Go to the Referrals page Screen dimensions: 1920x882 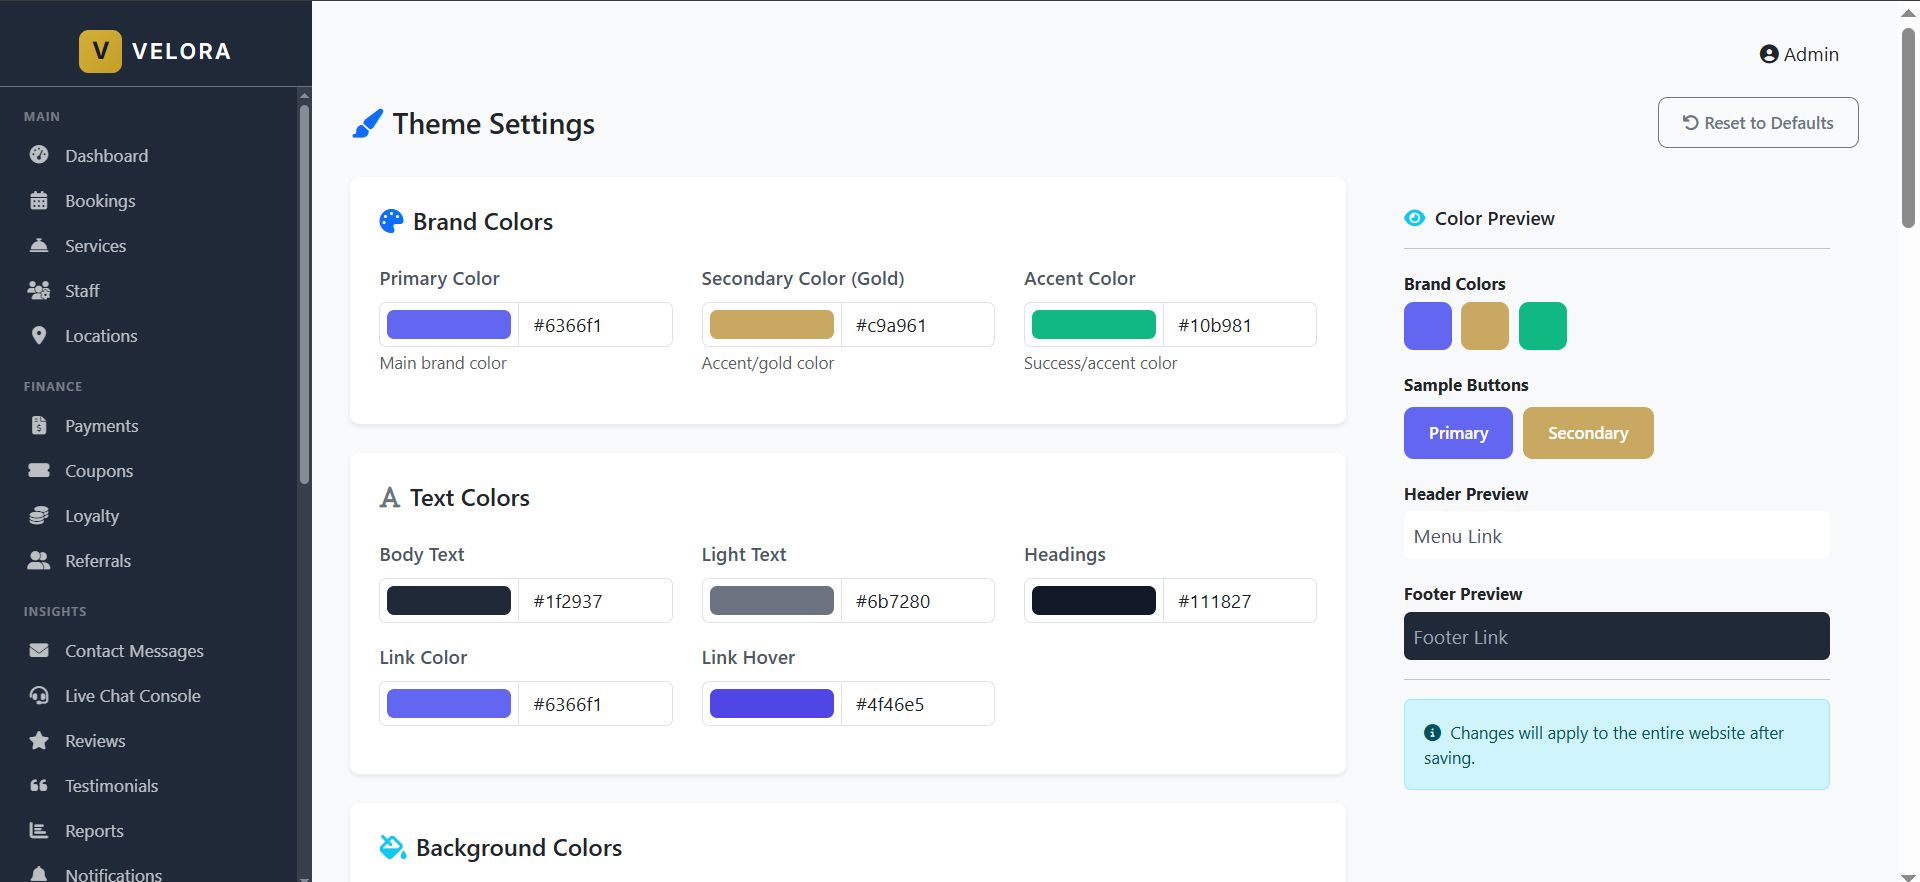97,561
